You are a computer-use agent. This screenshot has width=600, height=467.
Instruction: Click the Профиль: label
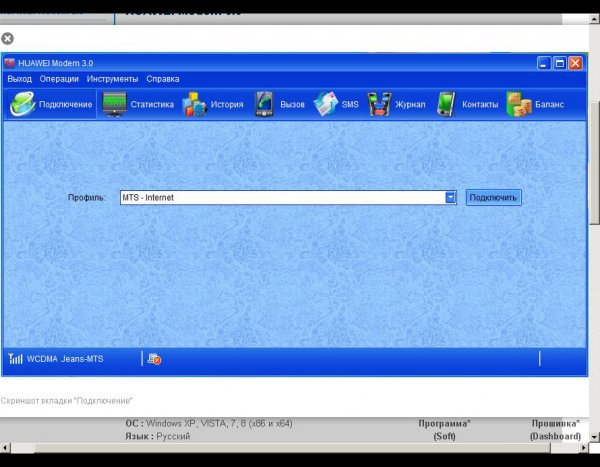pyautogui.click(x=86, y=198)
